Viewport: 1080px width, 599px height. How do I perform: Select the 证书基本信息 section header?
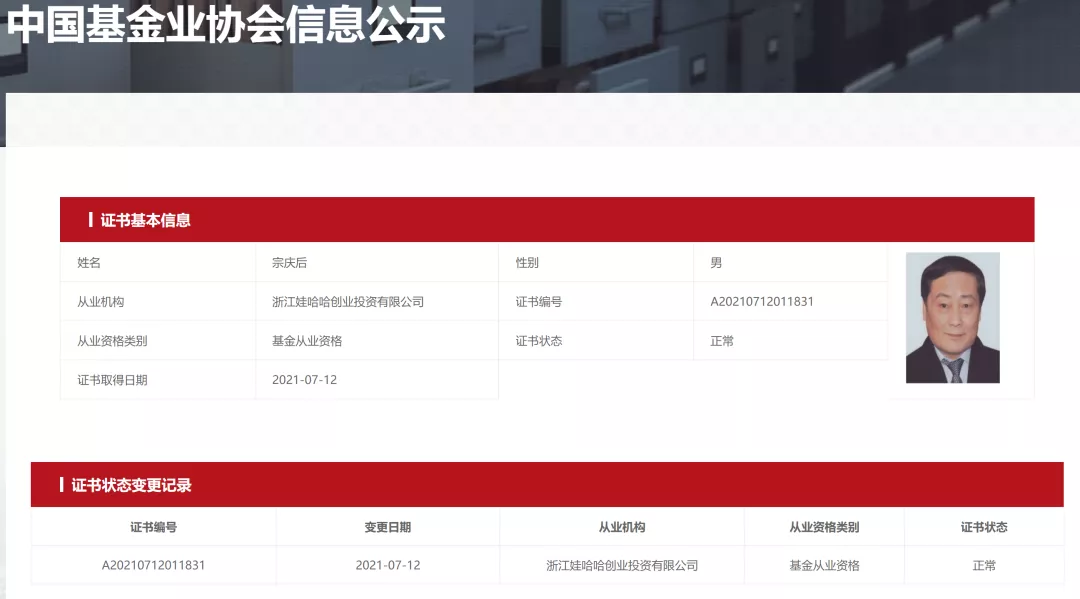547,220
